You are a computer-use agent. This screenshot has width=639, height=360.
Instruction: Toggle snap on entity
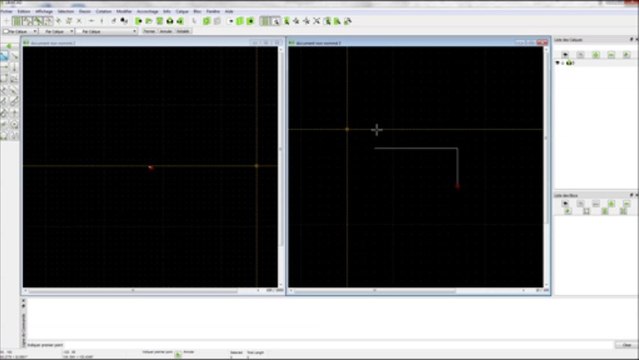click(37, 21)
